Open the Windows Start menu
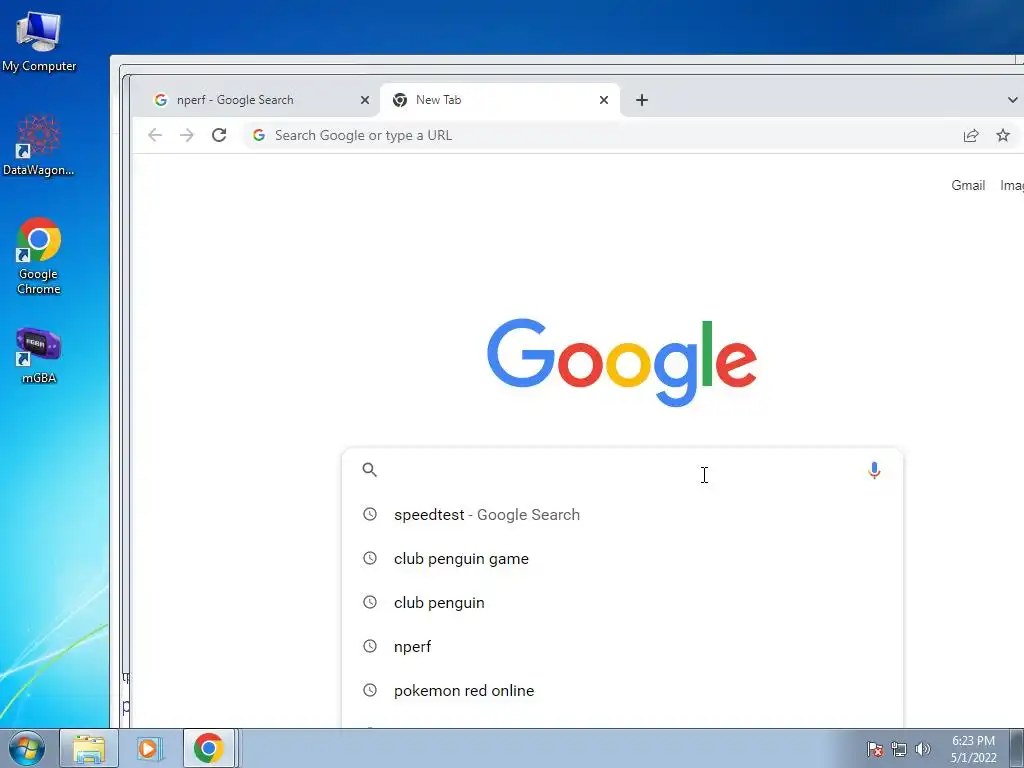 [x=26, y=748]
